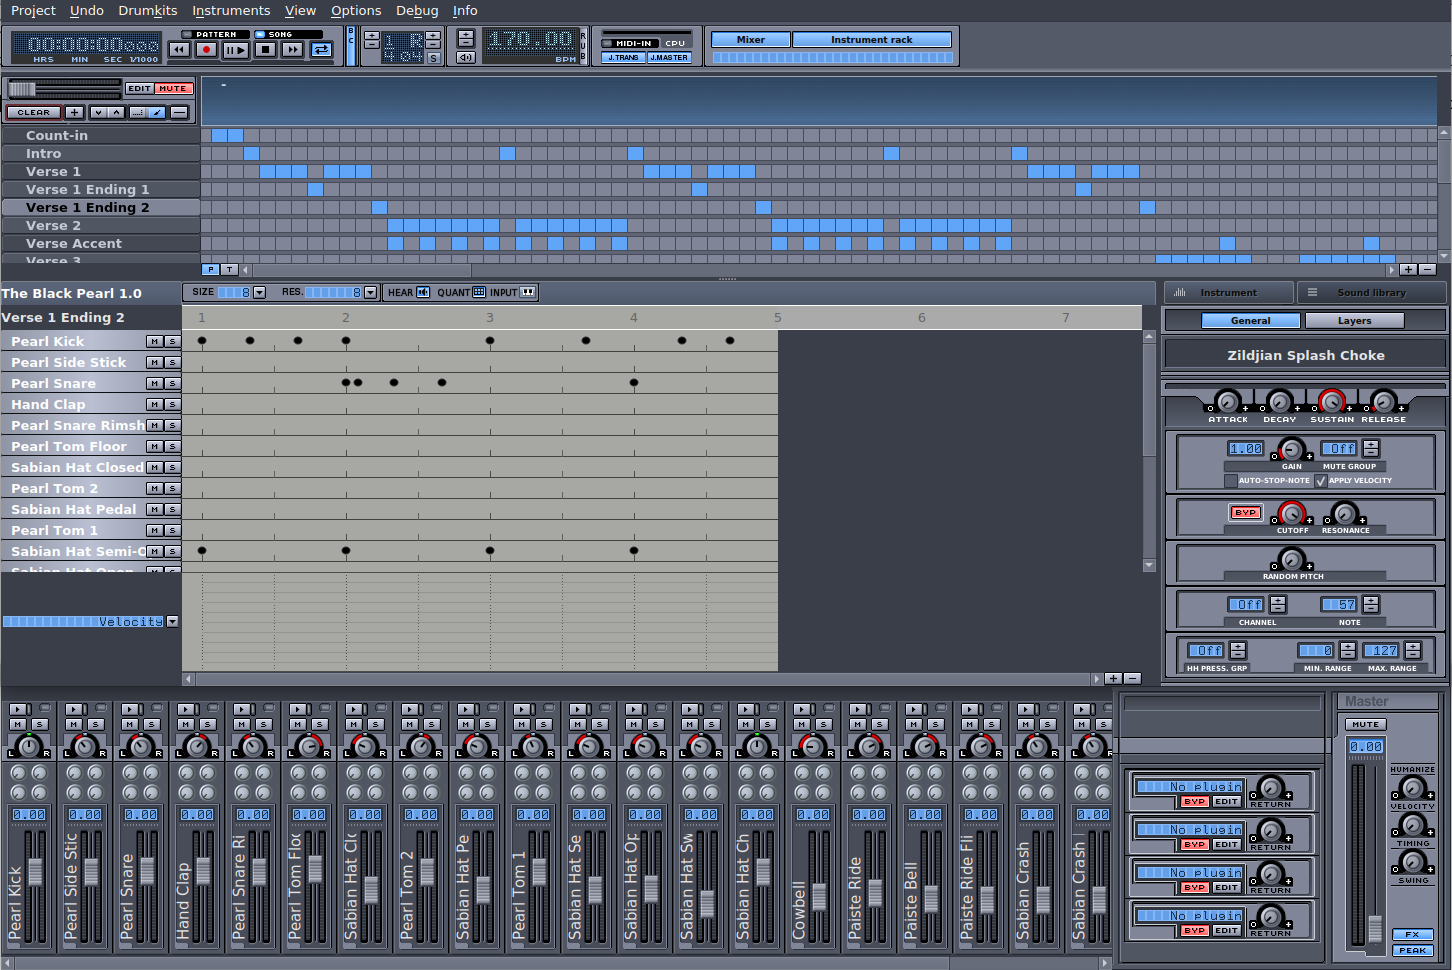Switch to the Layers tab
Image resolution: width=1452 pixels, height=970 pixels.
pyautogui.click(x=1354, y=321)
